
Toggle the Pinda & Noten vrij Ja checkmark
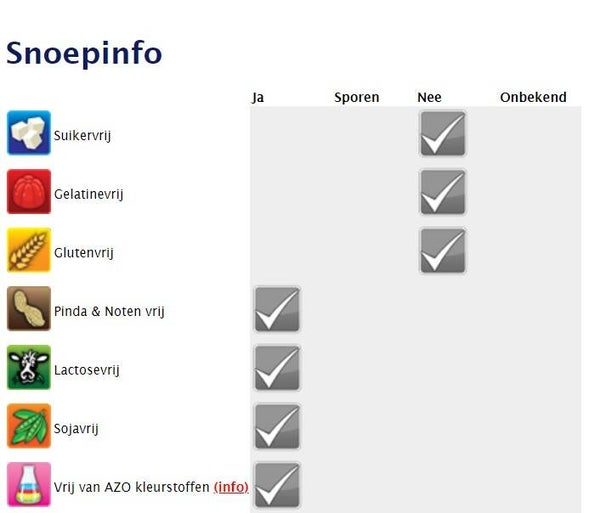click(277, 310)
